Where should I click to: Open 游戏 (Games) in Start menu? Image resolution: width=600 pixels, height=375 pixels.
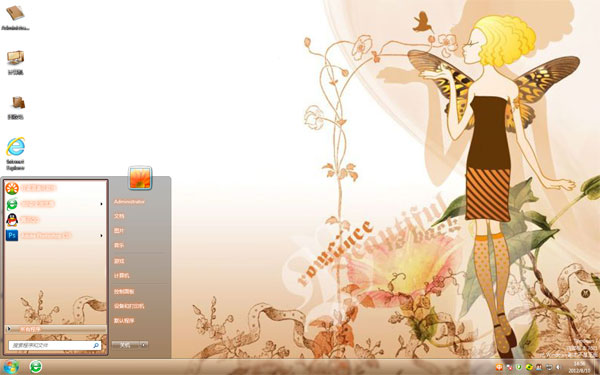pos(119,261)
